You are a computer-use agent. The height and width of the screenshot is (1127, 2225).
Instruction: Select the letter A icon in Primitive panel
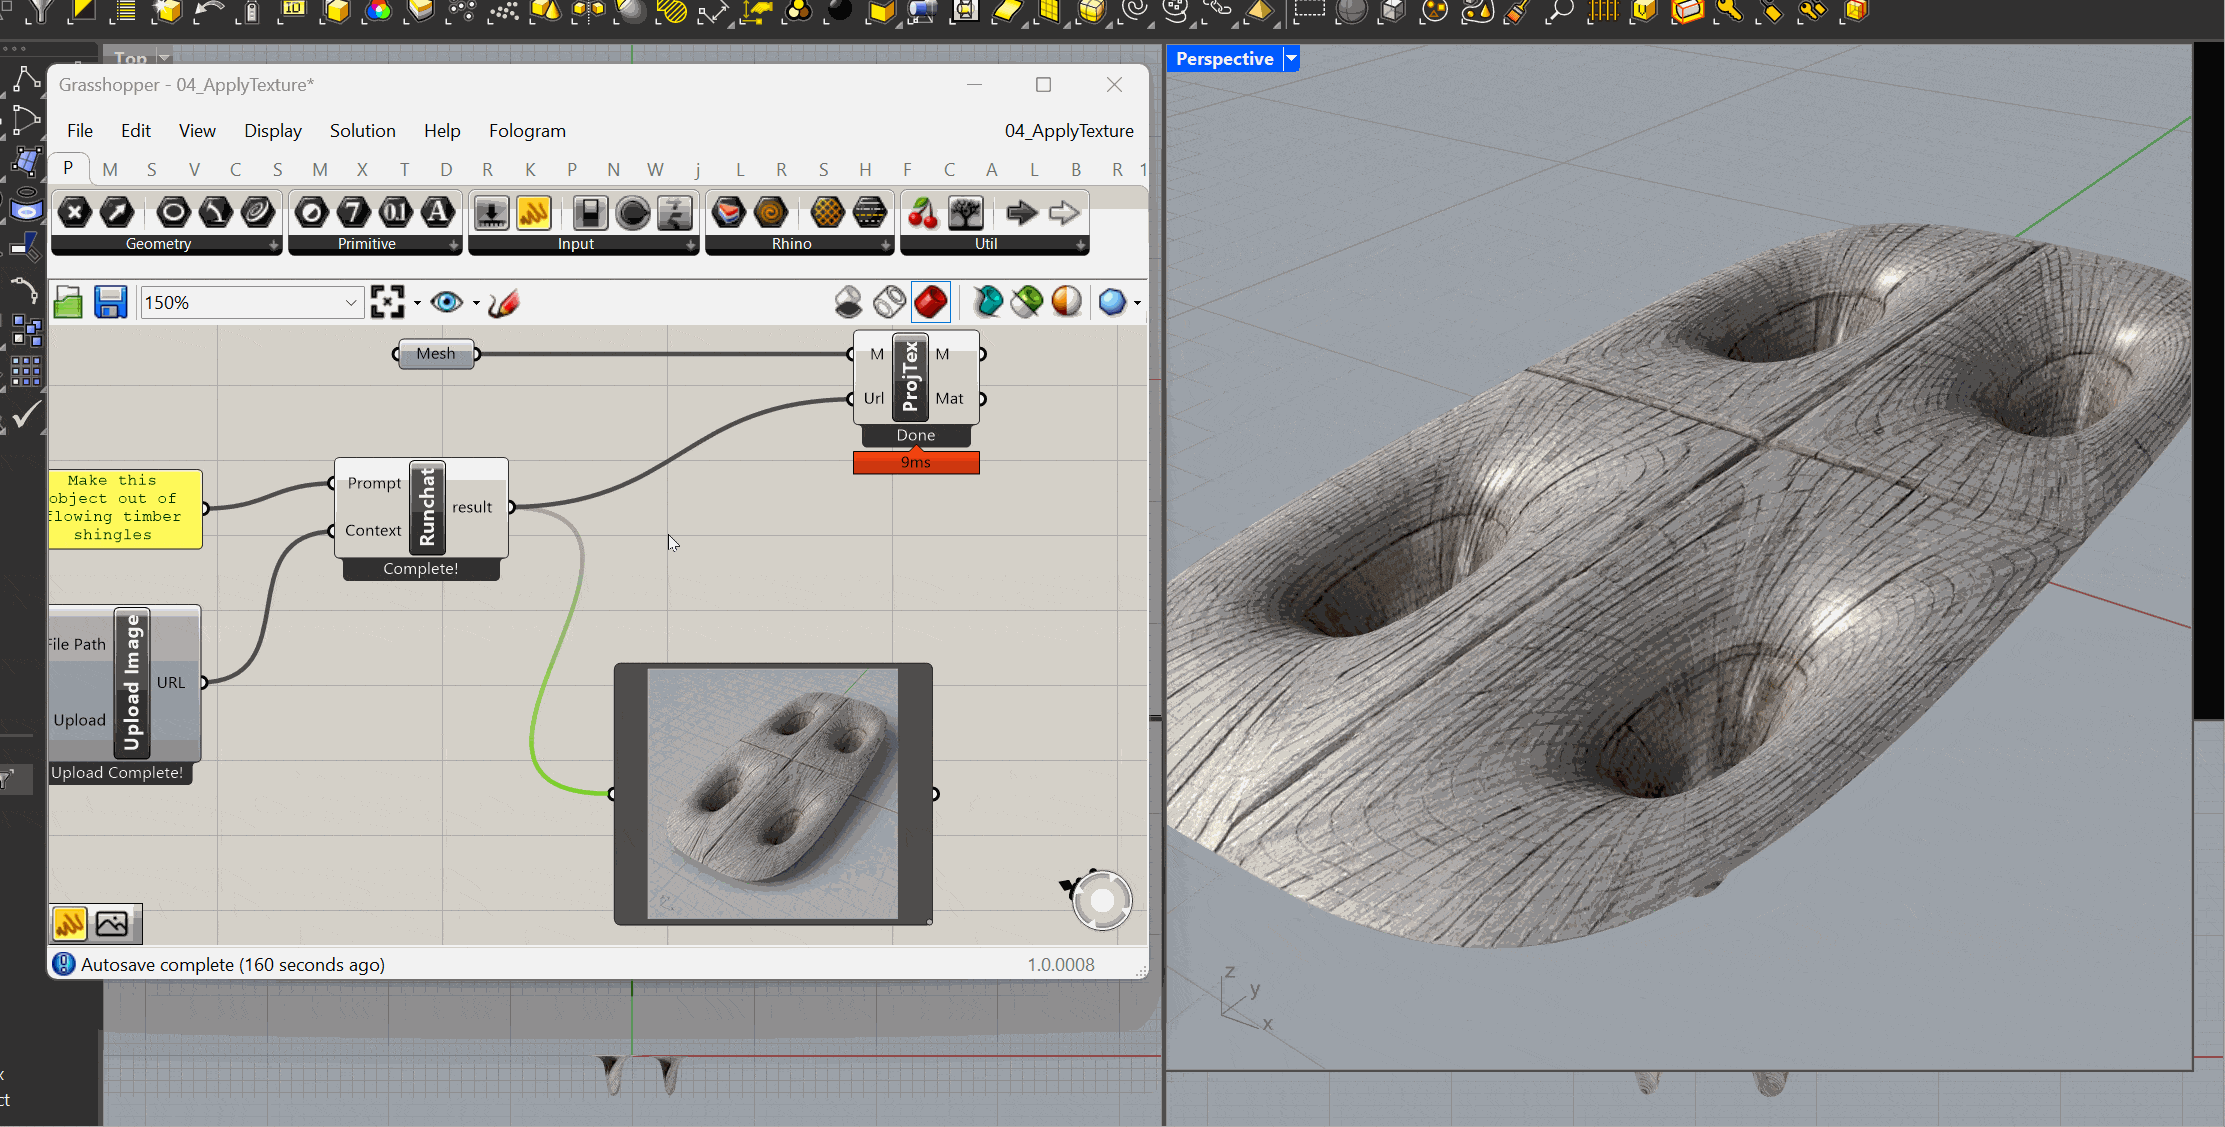tap(437, 212)
